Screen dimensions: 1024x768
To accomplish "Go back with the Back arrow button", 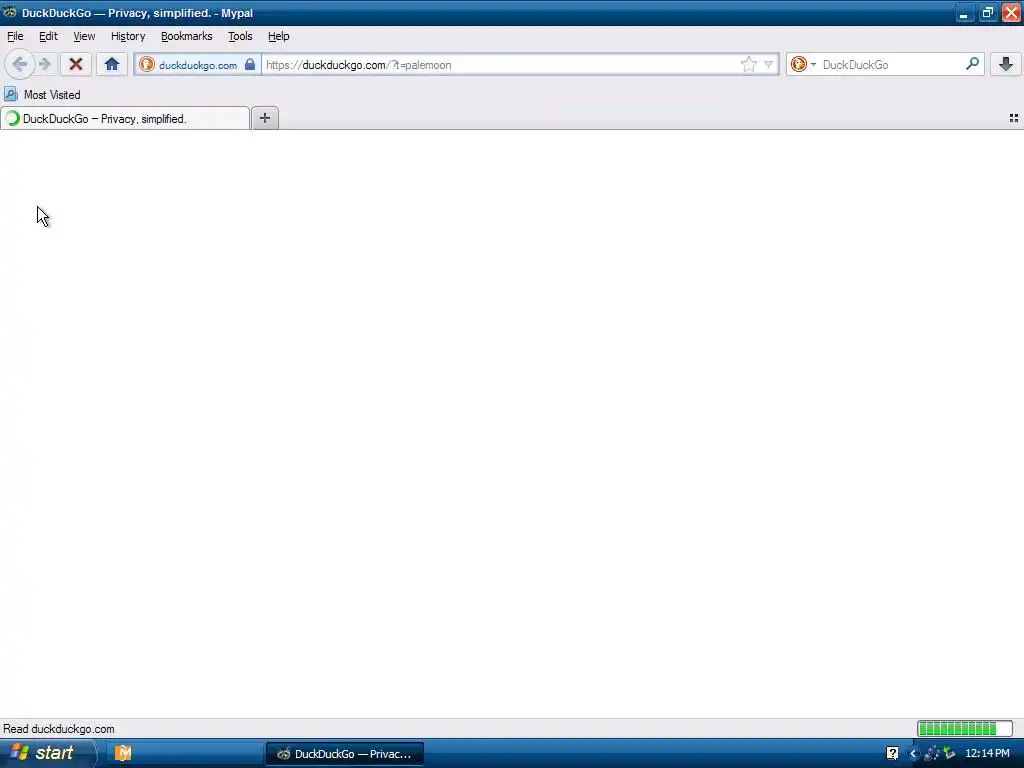I will click(20, 64).
